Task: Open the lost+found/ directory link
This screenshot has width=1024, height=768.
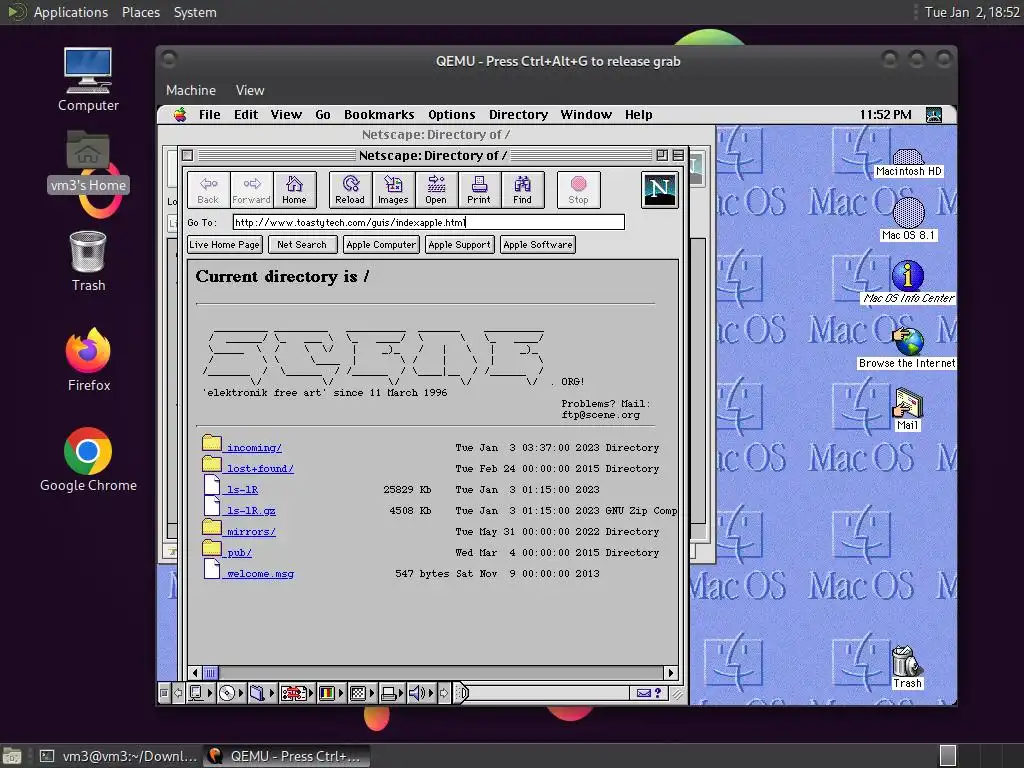Action: [260, 469]
